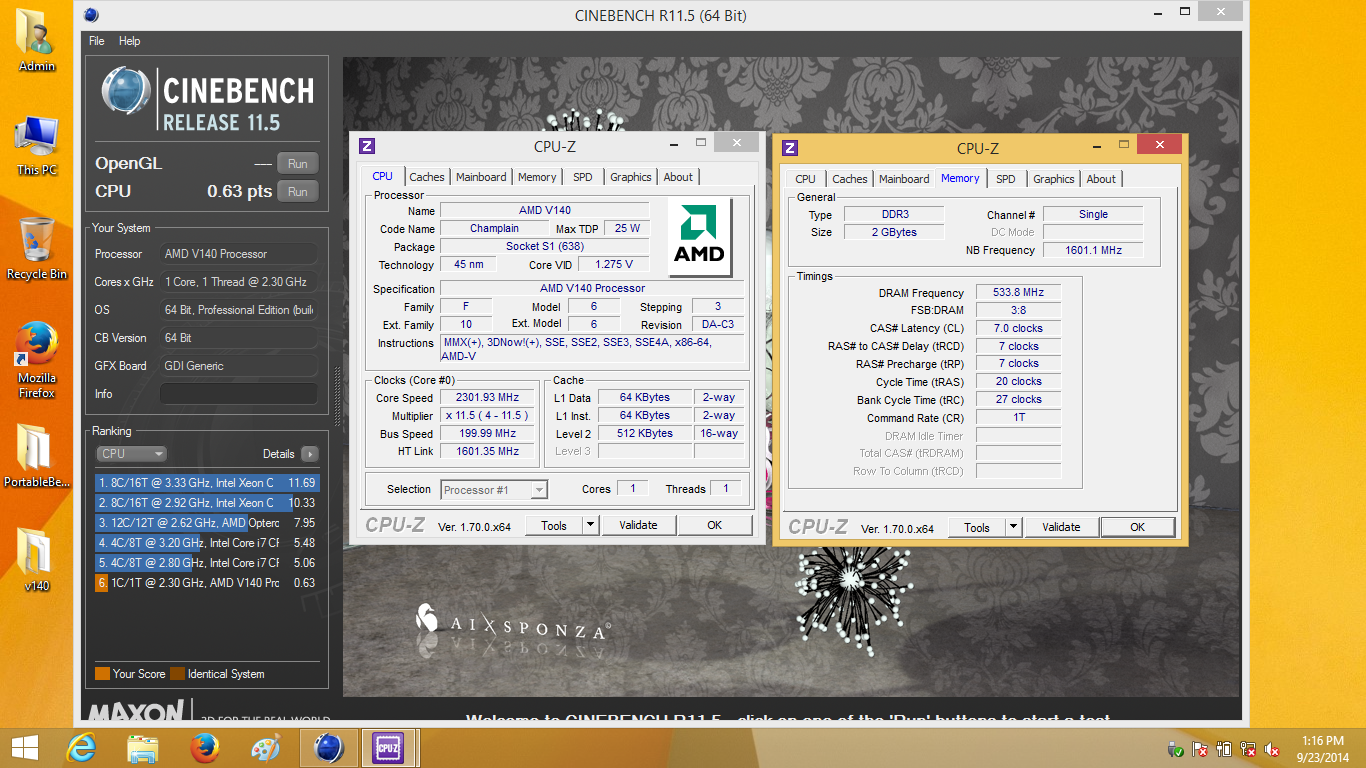Open Paint from the taskbar

[x=266, y=748]
